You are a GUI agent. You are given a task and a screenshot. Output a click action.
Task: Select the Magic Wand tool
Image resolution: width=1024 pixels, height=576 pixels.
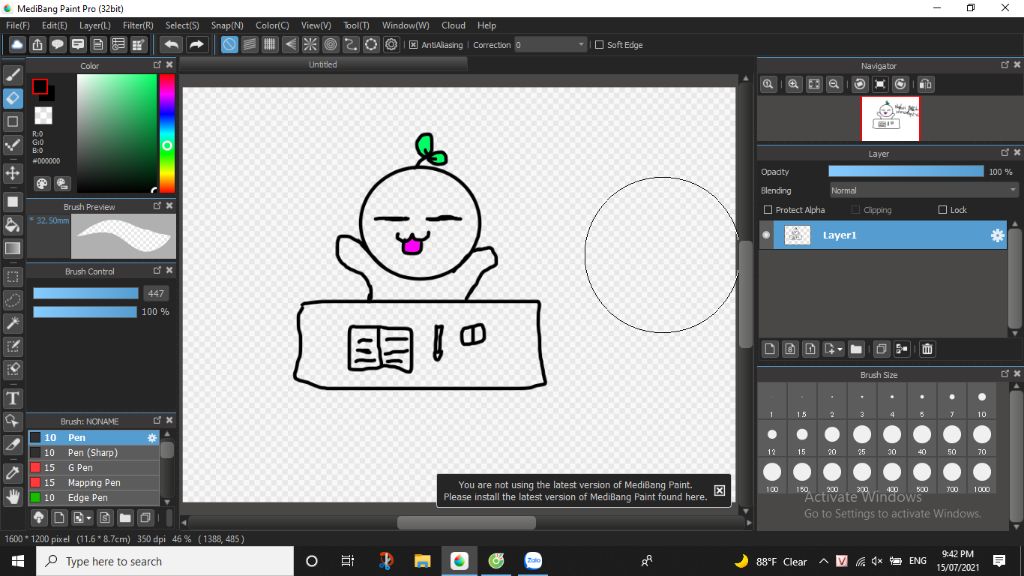(12, 323)
